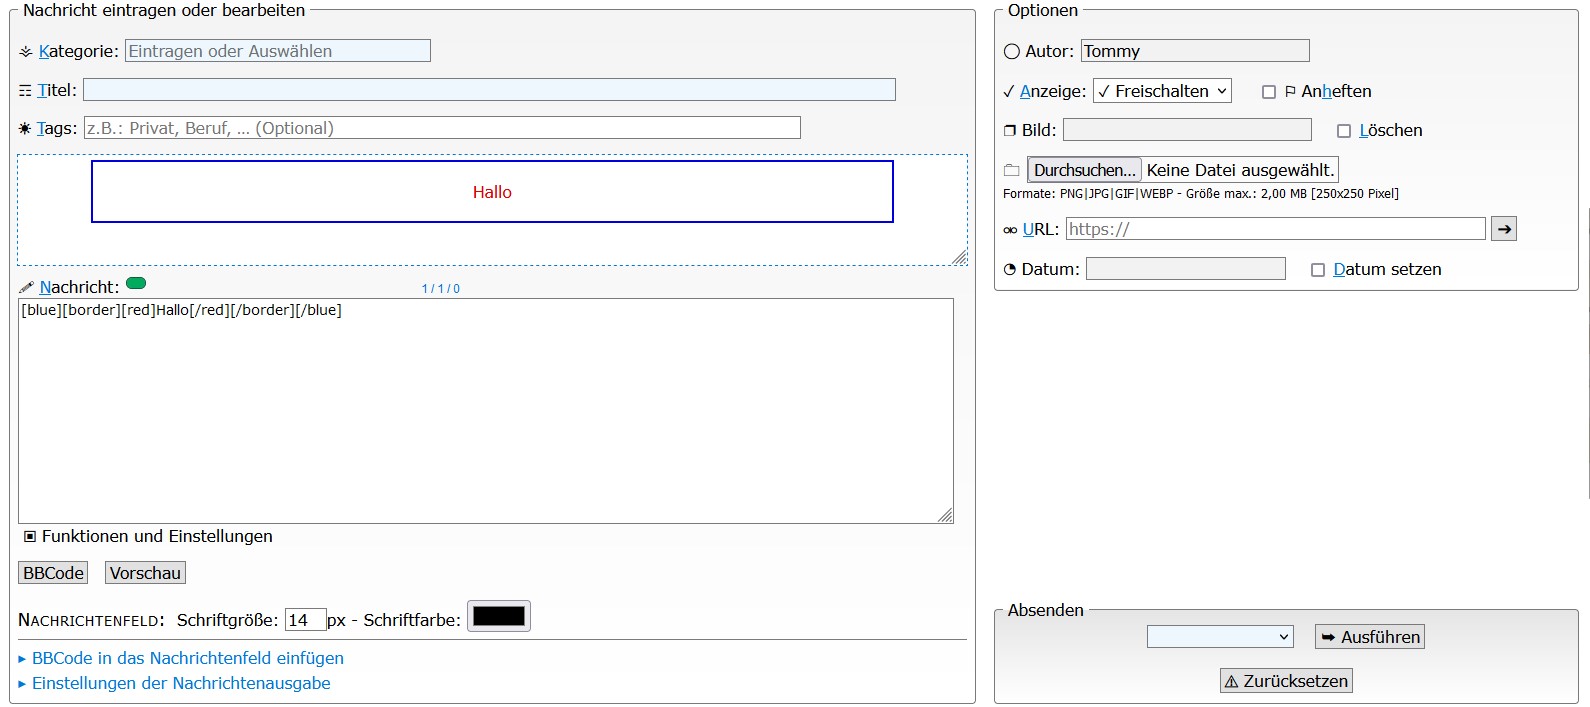Click the clock icon before Datum

click(x=1010, y=270)
